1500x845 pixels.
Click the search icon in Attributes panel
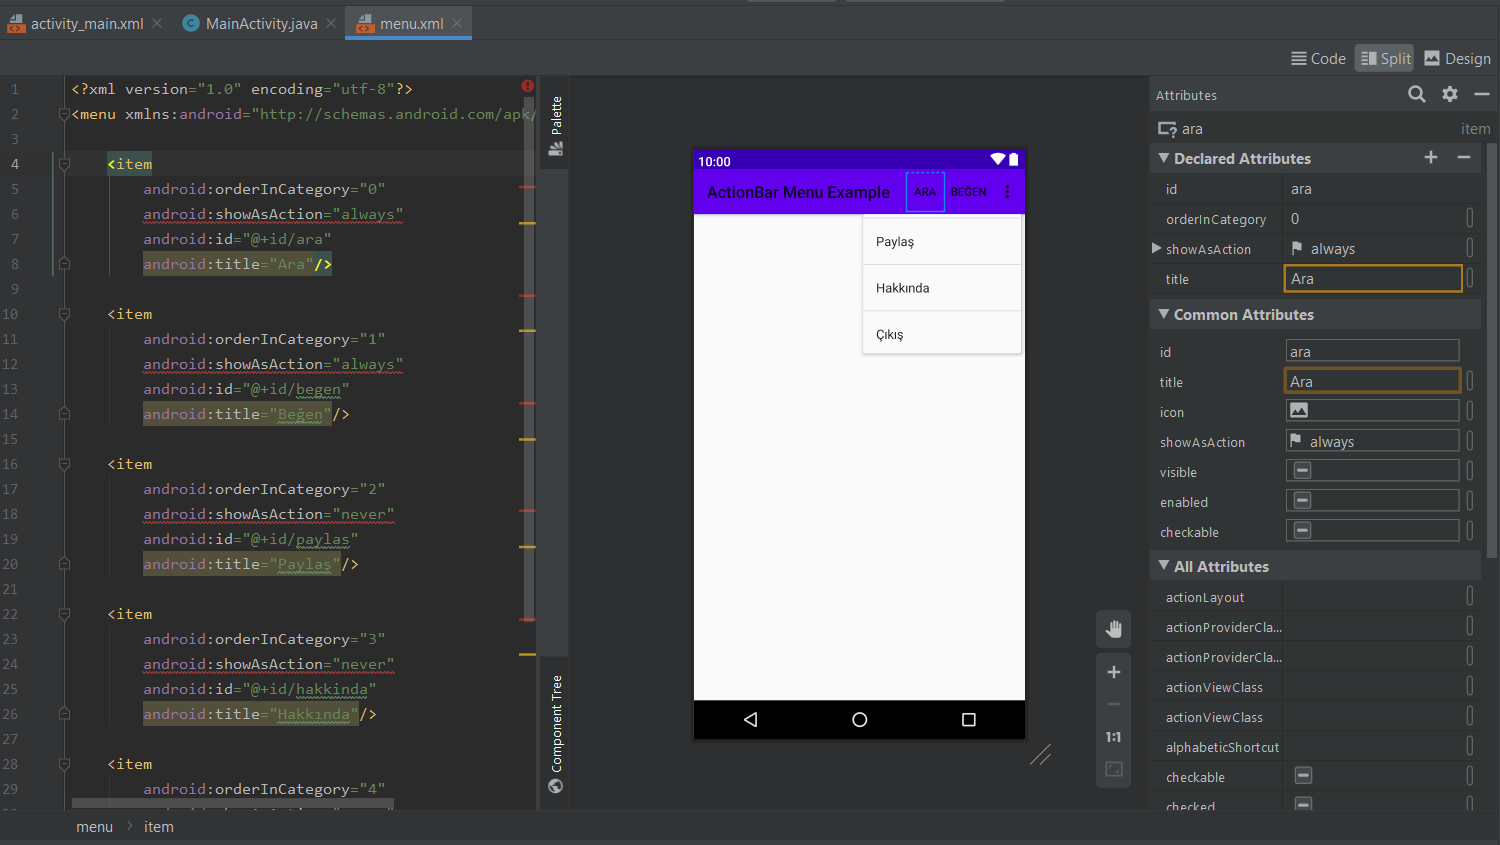pos(1416,94)
